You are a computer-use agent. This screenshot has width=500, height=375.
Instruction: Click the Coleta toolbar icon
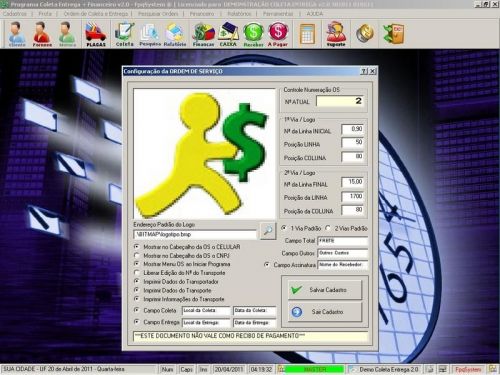tap(125, 34)
